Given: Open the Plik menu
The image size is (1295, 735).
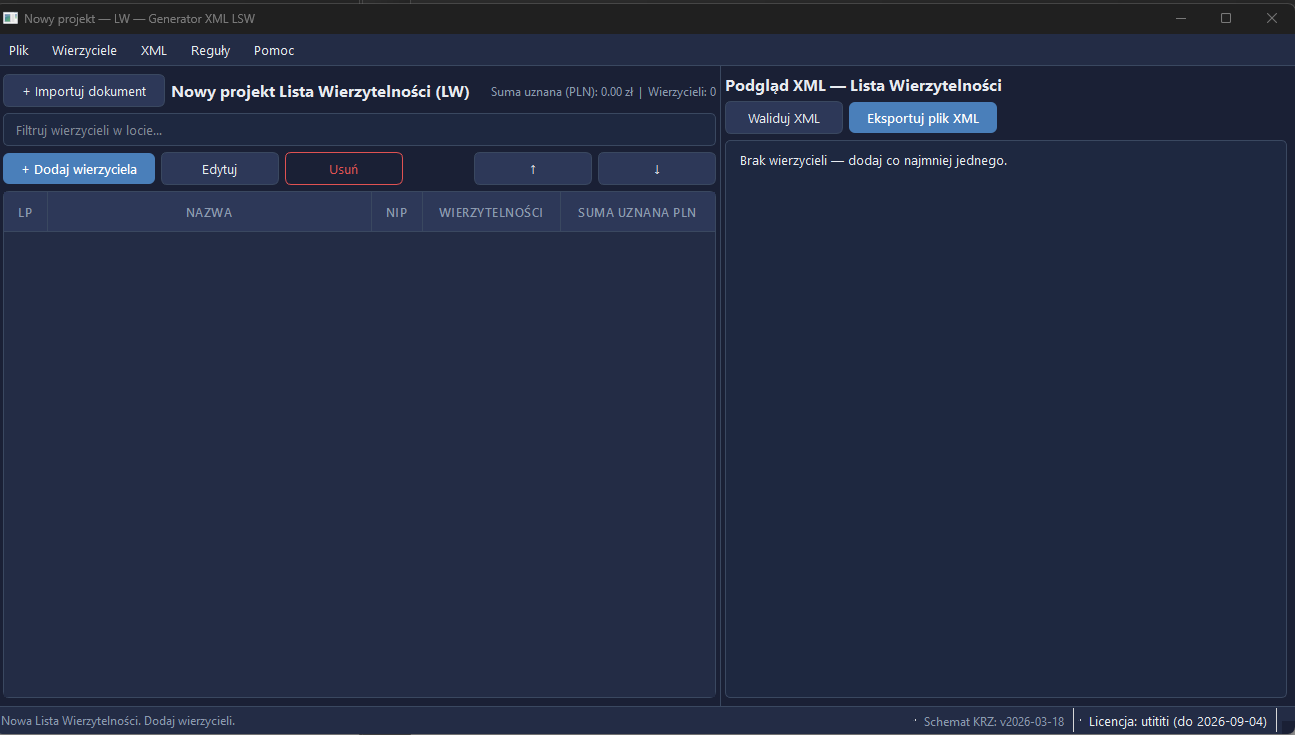Looking at the screenshot, I should point(19,50).
